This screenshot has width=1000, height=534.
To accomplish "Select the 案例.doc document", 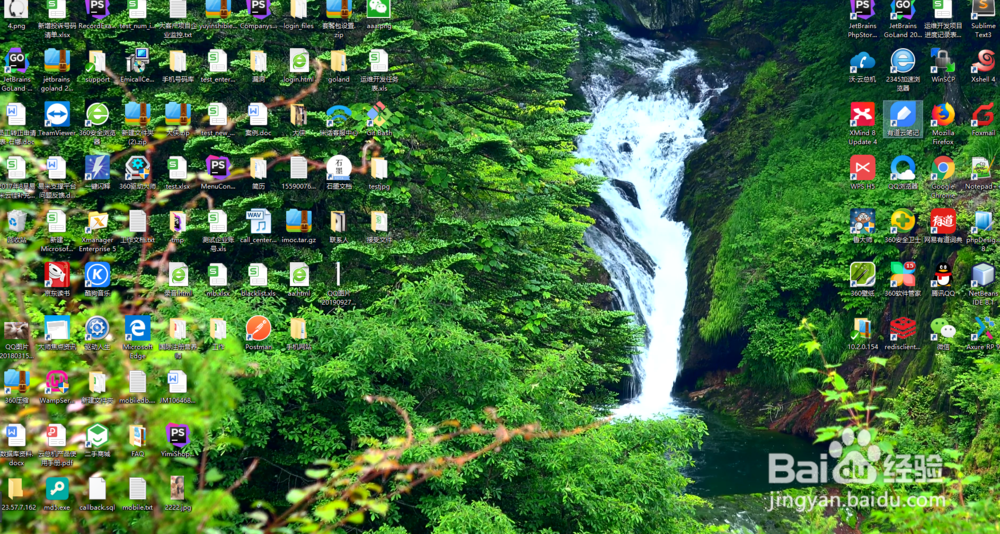I will point(258,114).
